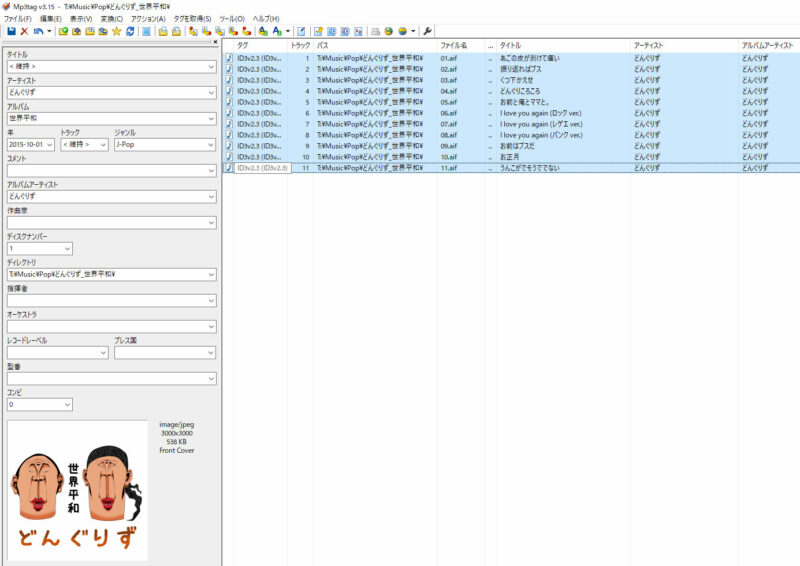The width and height of the screenshot is (800, 566).
Task: Open the ヘルプ(H) menu
Action: [x=266, y=18]
